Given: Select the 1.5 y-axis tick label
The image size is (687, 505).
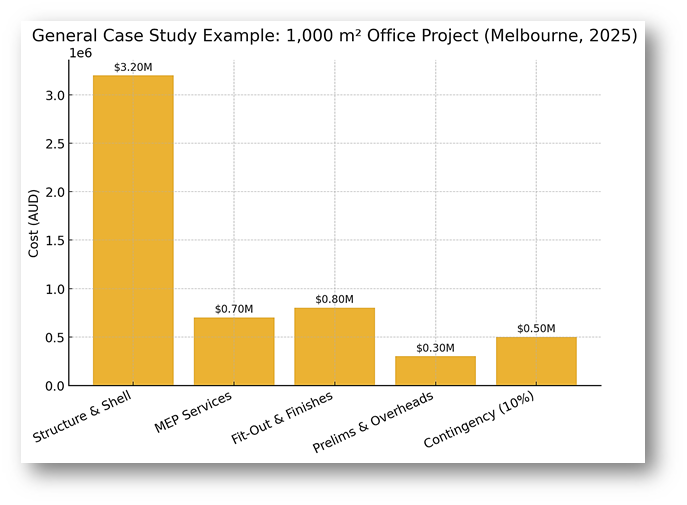Looking at the screenshot, I should pyautogui.click(x=56, y=241).
